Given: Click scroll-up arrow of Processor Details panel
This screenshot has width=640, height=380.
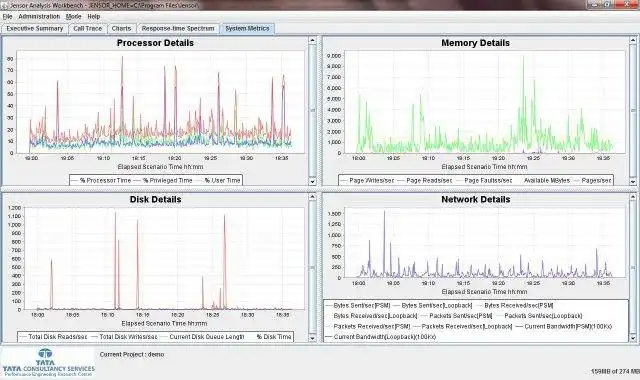Looking at the screenshot, I should 312,40.
